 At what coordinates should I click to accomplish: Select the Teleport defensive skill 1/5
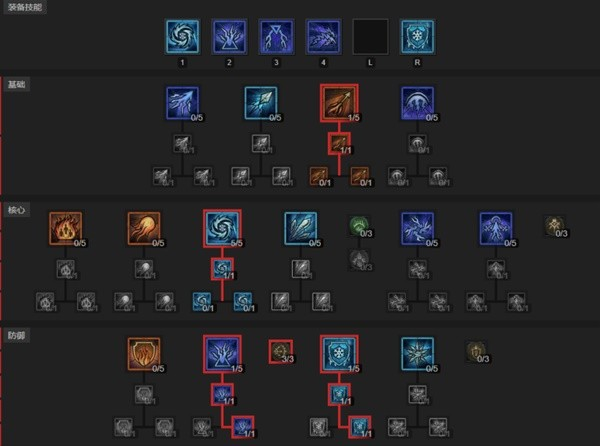point(222,354)
